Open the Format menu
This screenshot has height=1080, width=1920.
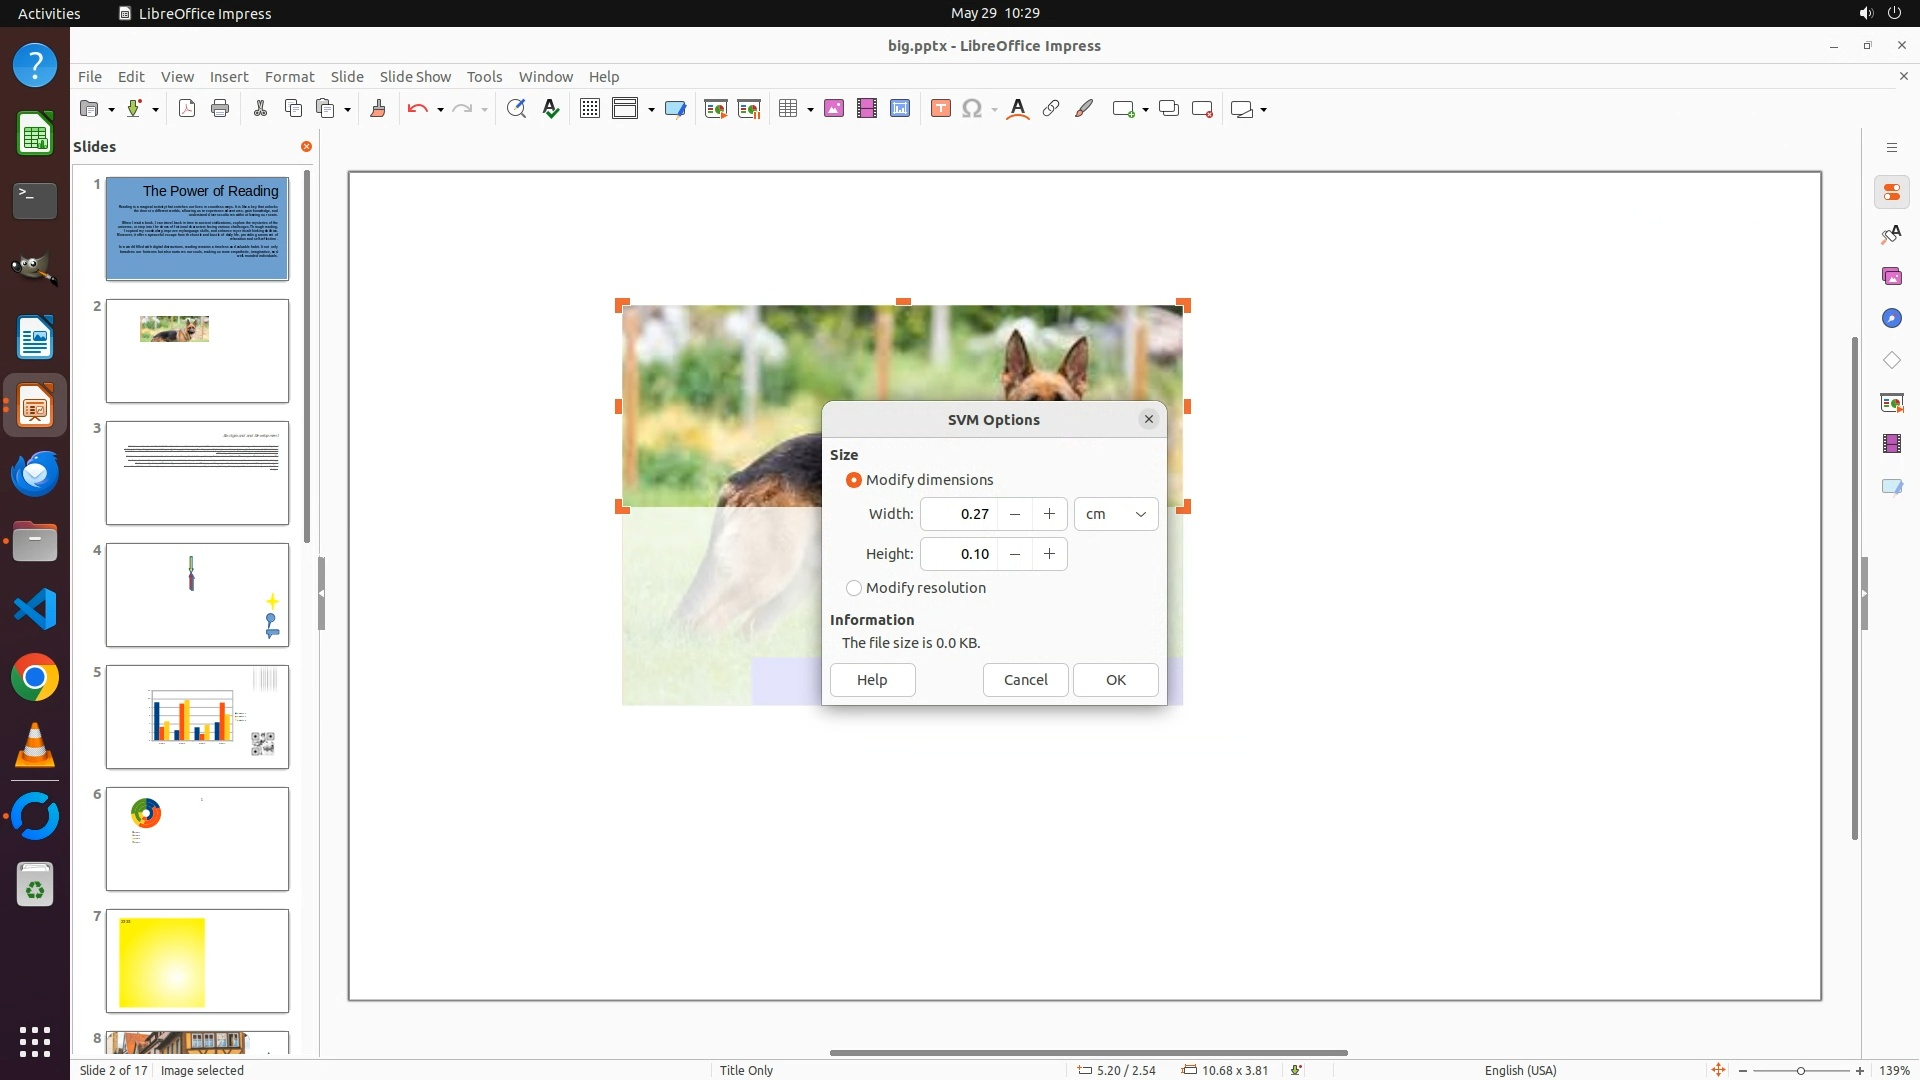(289, 76)
